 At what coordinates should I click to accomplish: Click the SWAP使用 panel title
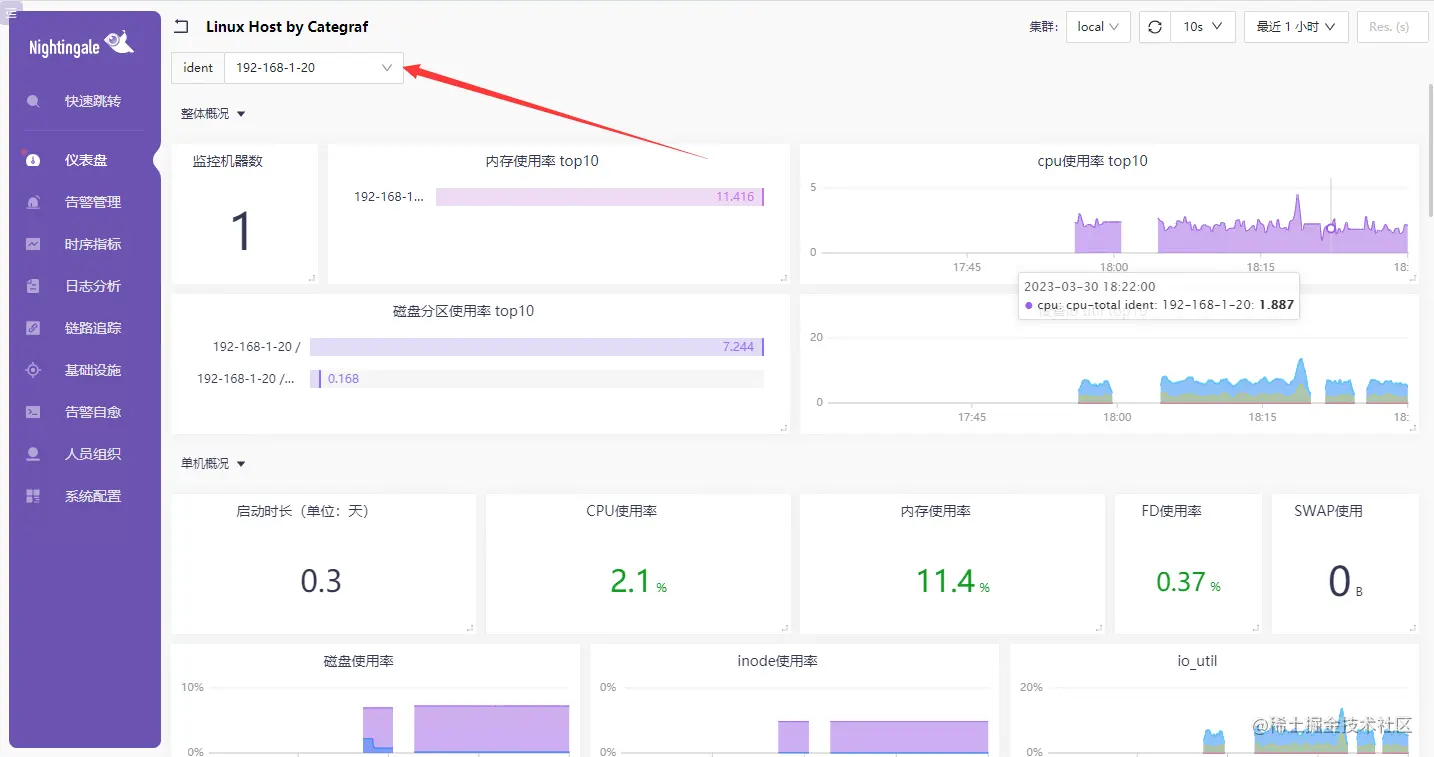[x=1328, y=511]
